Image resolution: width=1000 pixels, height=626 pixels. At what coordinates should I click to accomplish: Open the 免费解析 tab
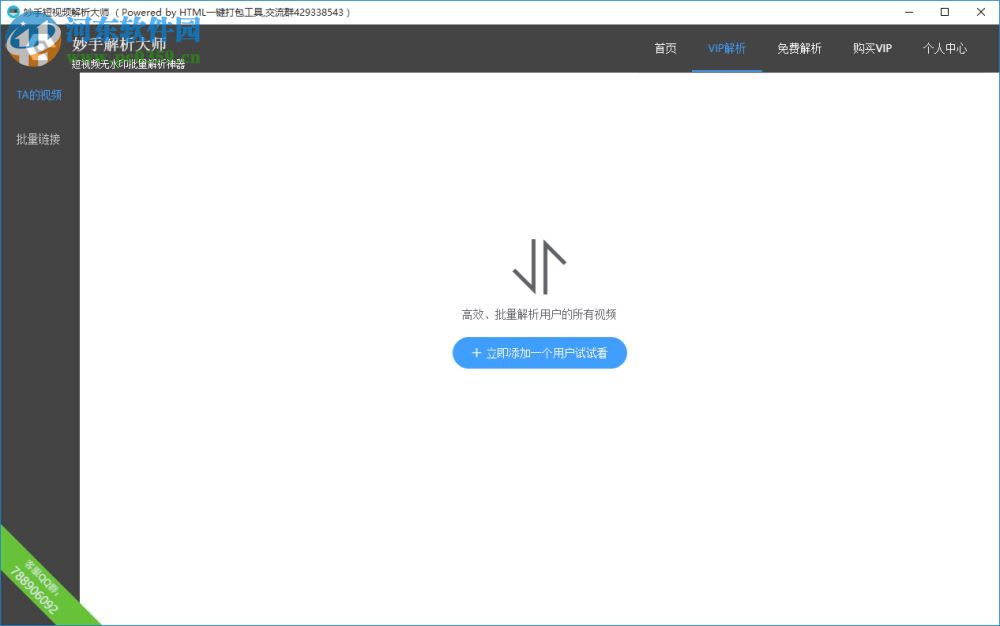[799, 48]
